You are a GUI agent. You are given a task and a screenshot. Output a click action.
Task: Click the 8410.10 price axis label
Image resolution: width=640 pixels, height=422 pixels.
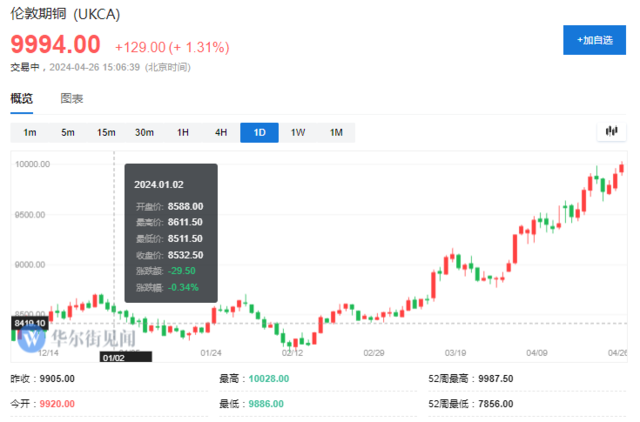[30, 323]
